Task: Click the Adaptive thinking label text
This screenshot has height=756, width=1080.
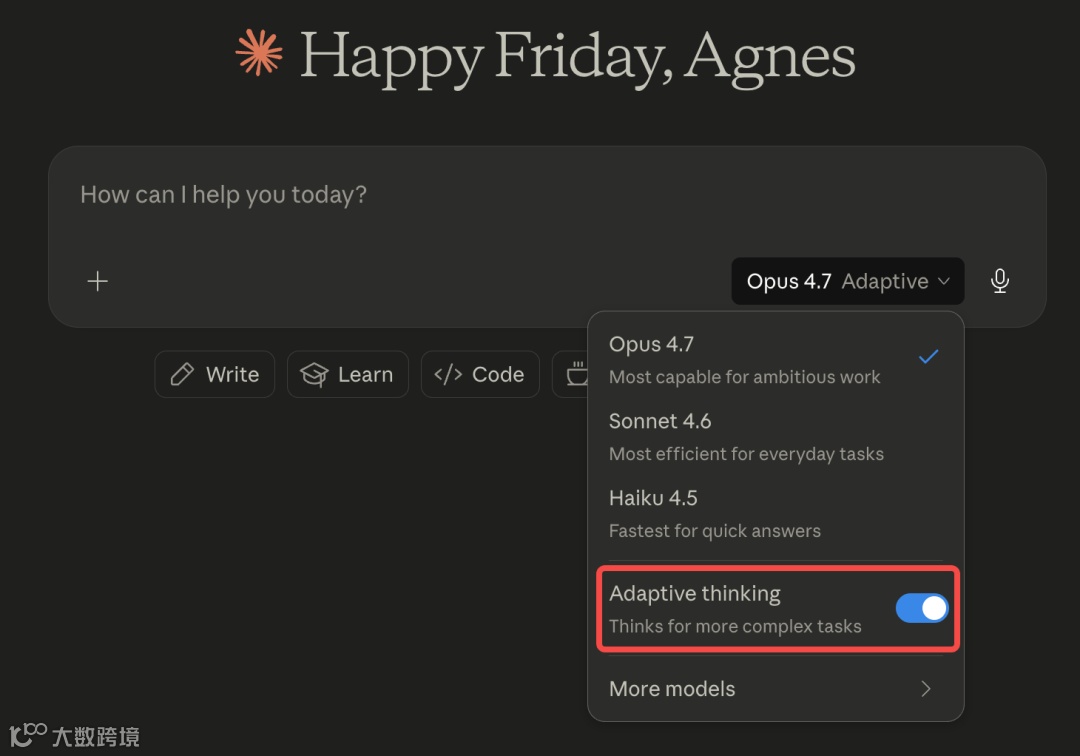Action: coord(695,594)
